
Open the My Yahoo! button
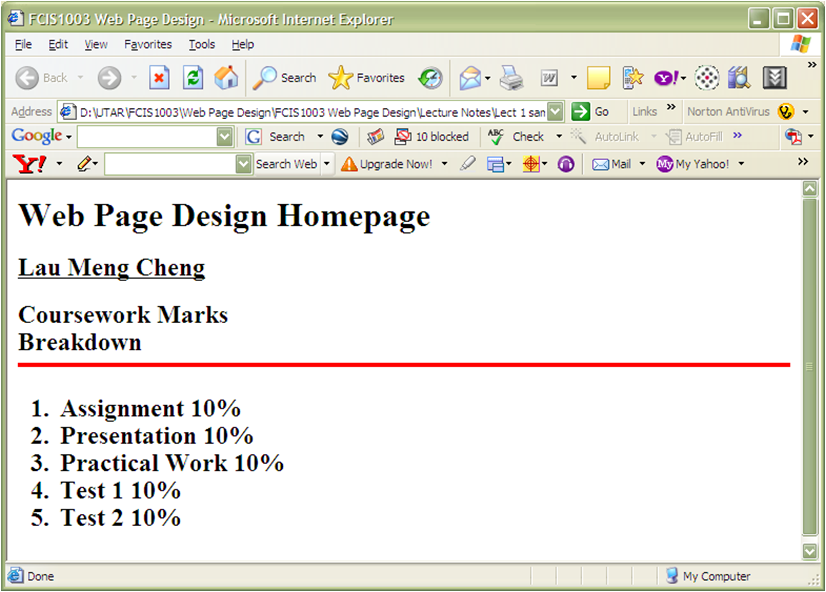[x=693, y=164]
